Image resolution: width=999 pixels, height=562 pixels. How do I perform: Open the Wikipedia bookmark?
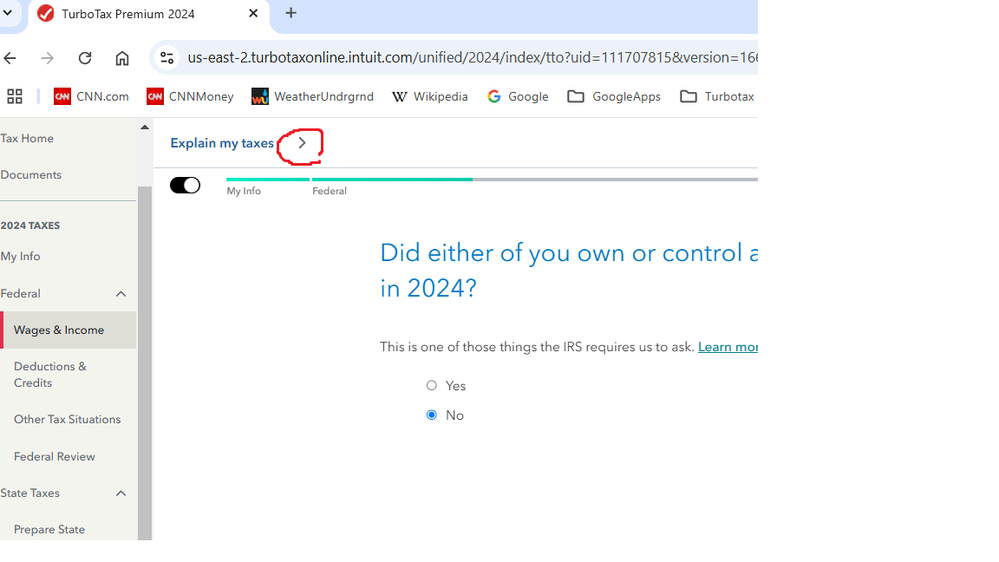click(x=430, y=96)
